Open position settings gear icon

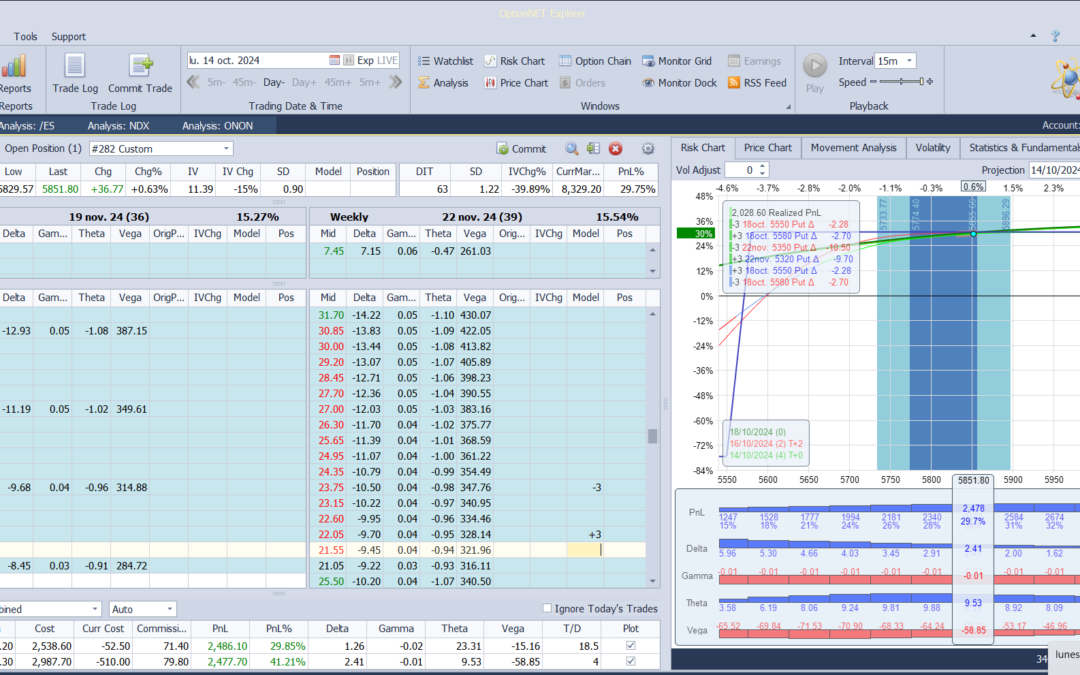point(648,149)
